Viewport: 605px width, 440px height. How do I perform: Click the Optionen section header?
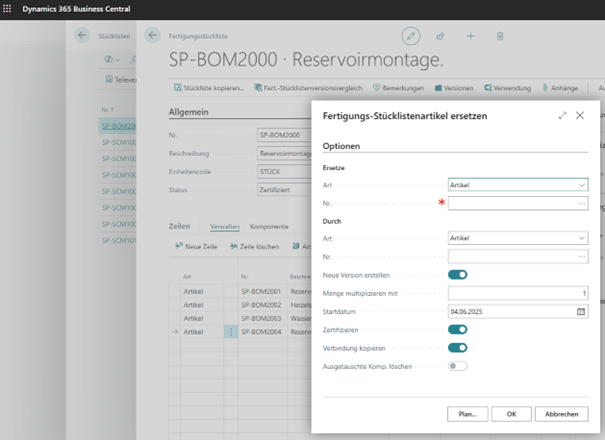coord(341,146)
